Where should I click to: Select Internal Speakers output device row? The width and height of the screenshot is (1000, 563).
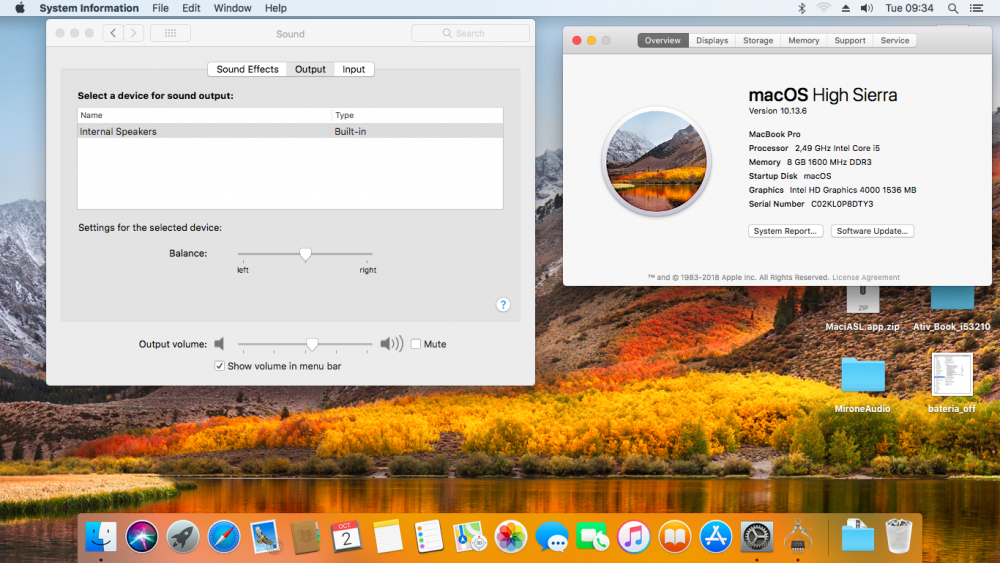point(290,131)
